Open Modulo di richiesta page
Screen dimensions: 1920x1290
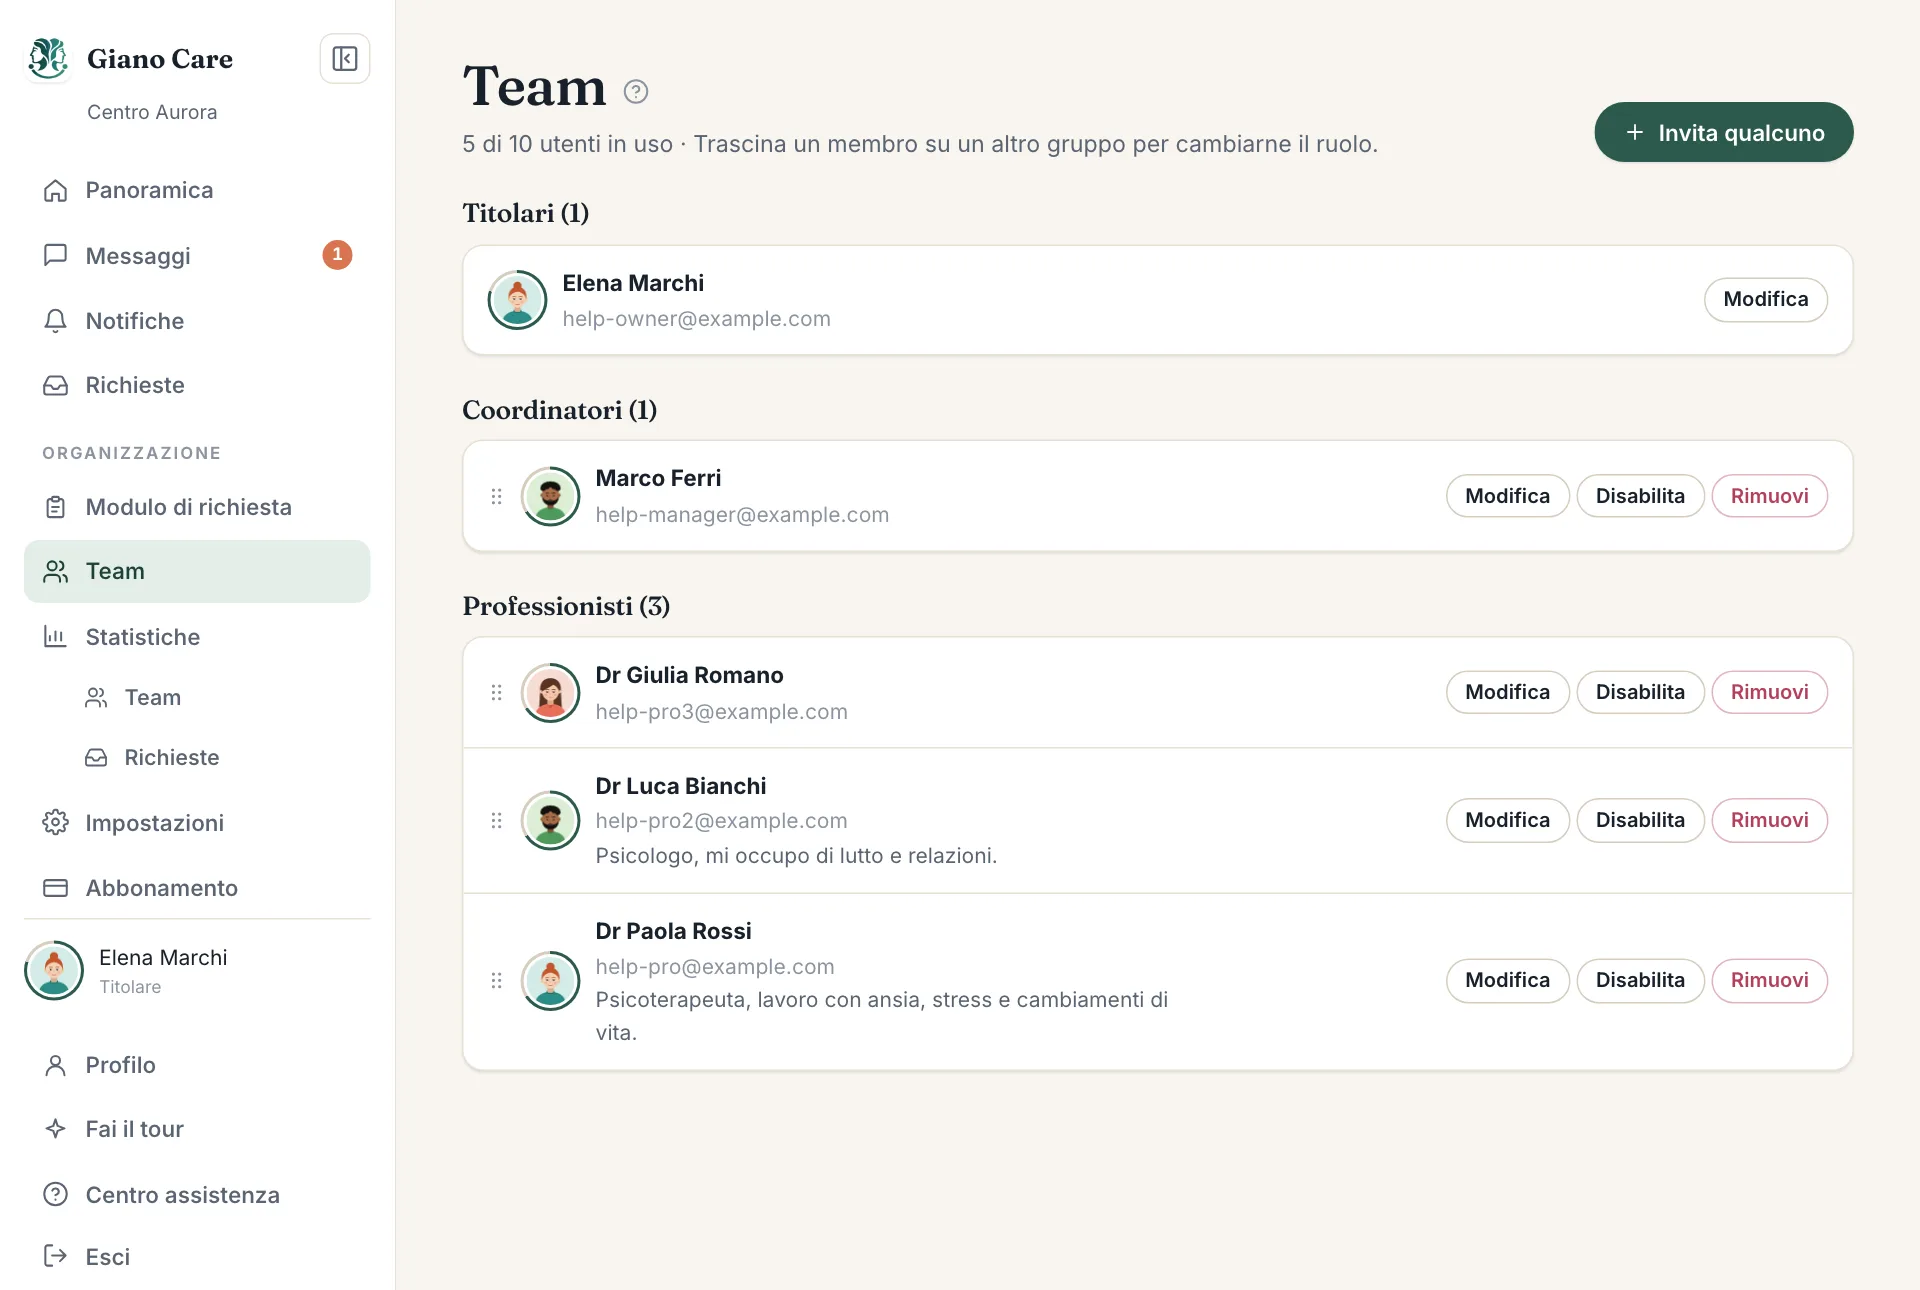point(197,507)
